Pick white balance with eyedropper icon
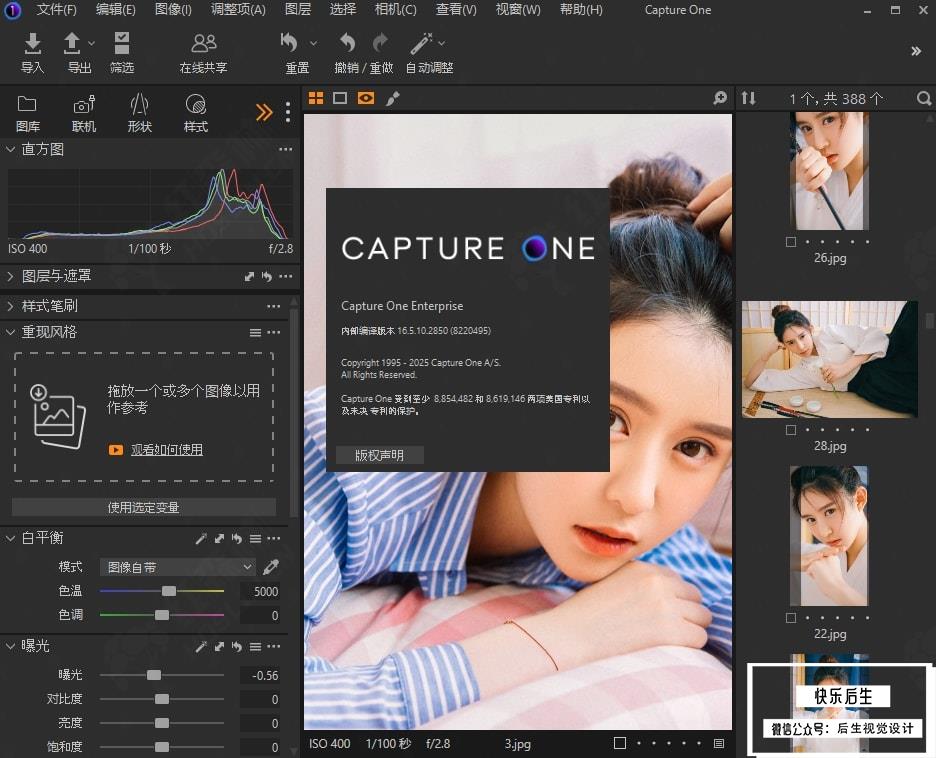 (271, 566)
